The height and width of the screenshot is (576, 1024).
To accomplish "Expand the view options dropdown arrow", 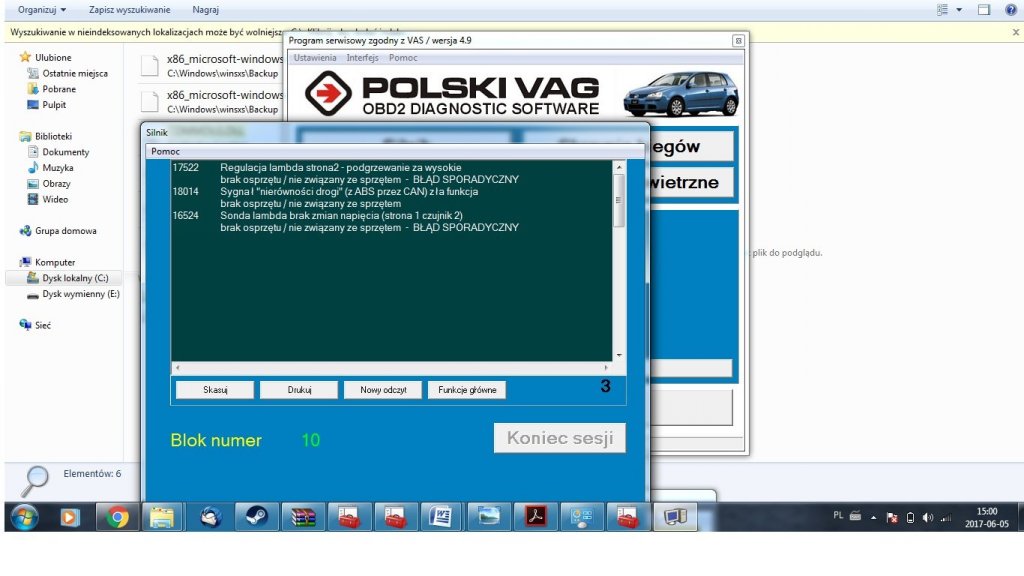I will 959,10.
